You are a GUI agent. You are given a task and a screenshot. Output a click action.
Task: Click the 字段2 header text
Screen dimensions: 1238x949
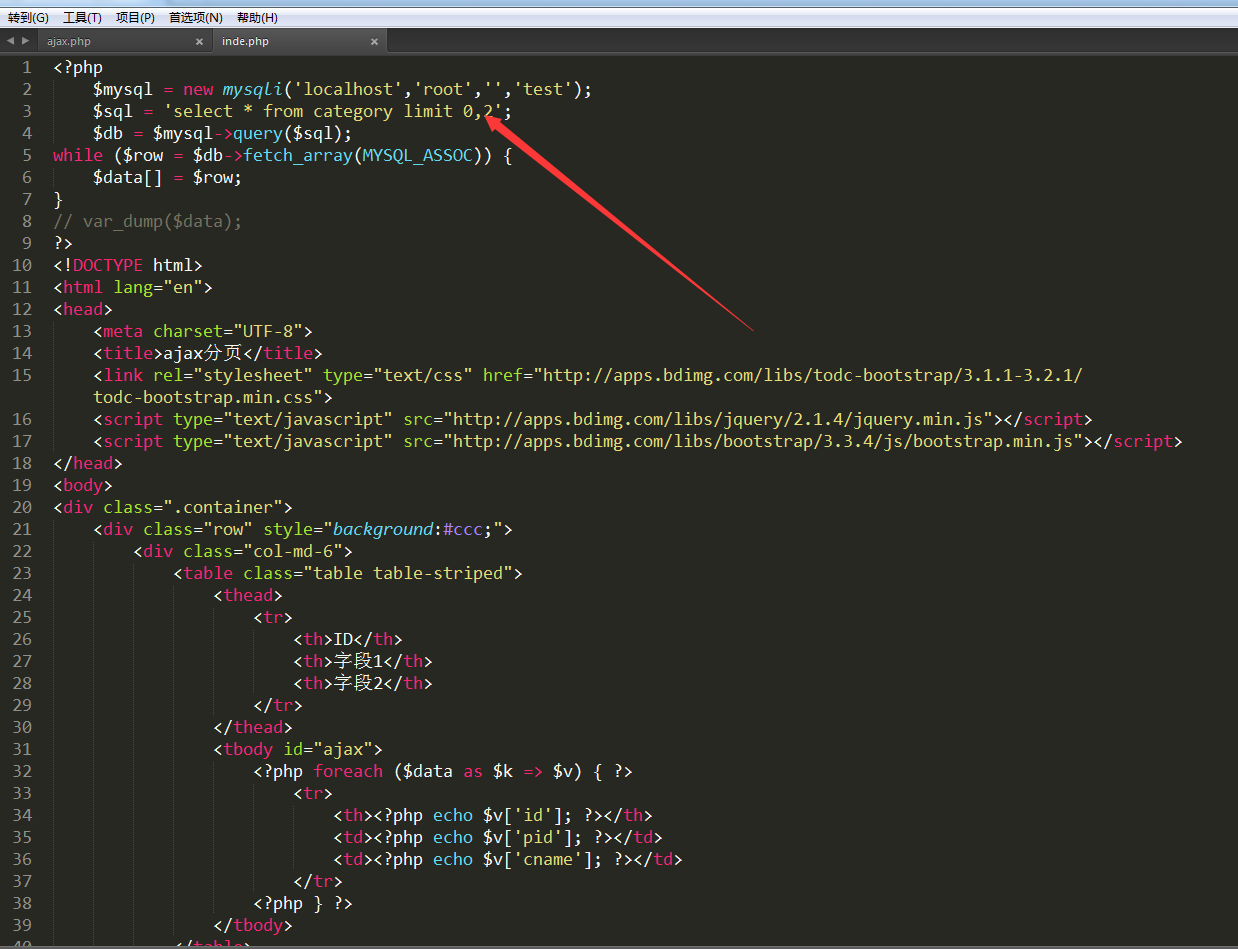[359, 683]
